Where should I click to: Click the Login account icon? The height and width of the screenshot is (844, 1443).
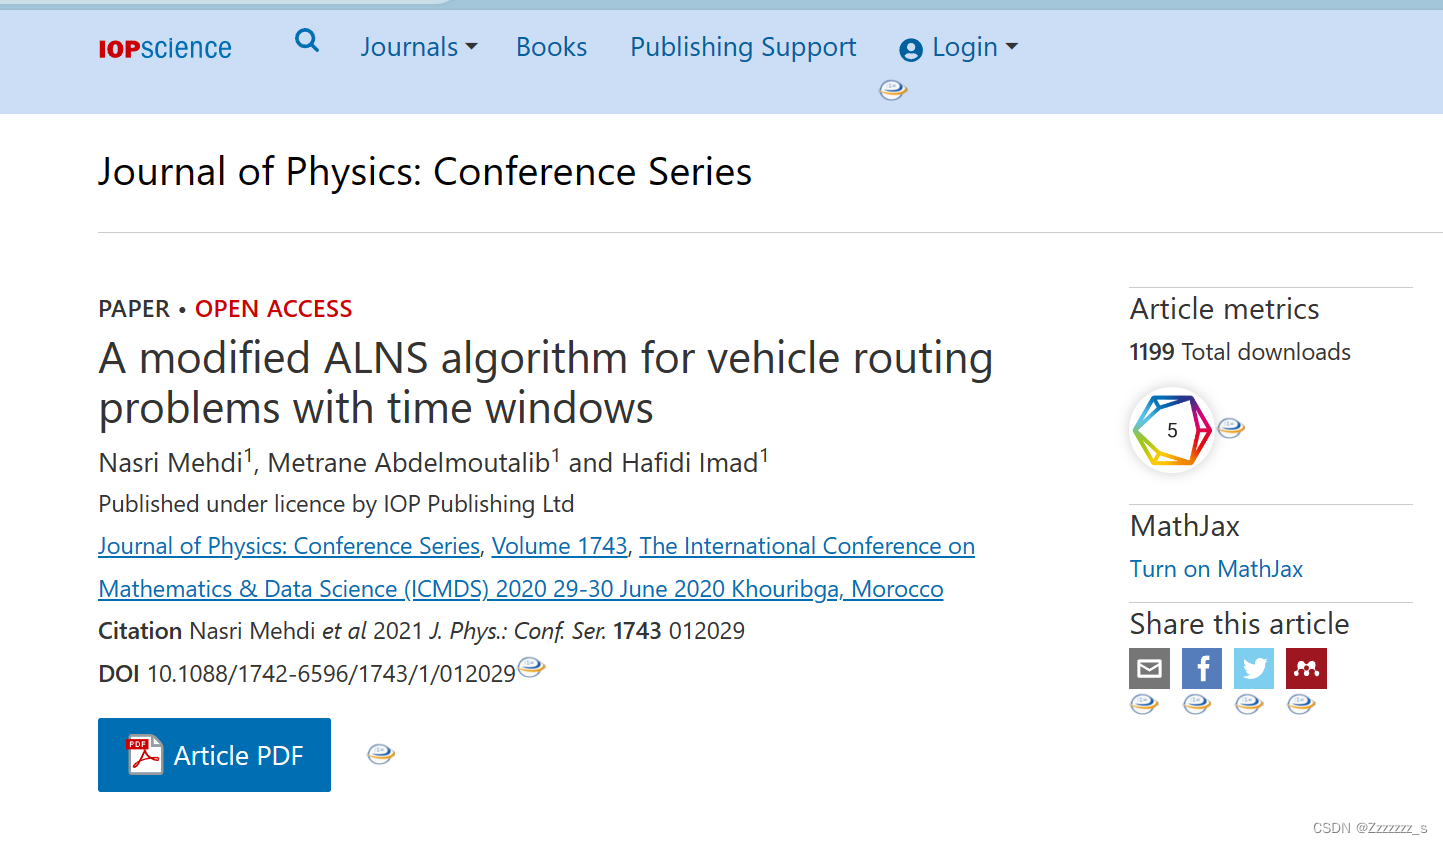click(x=910, y=47)
